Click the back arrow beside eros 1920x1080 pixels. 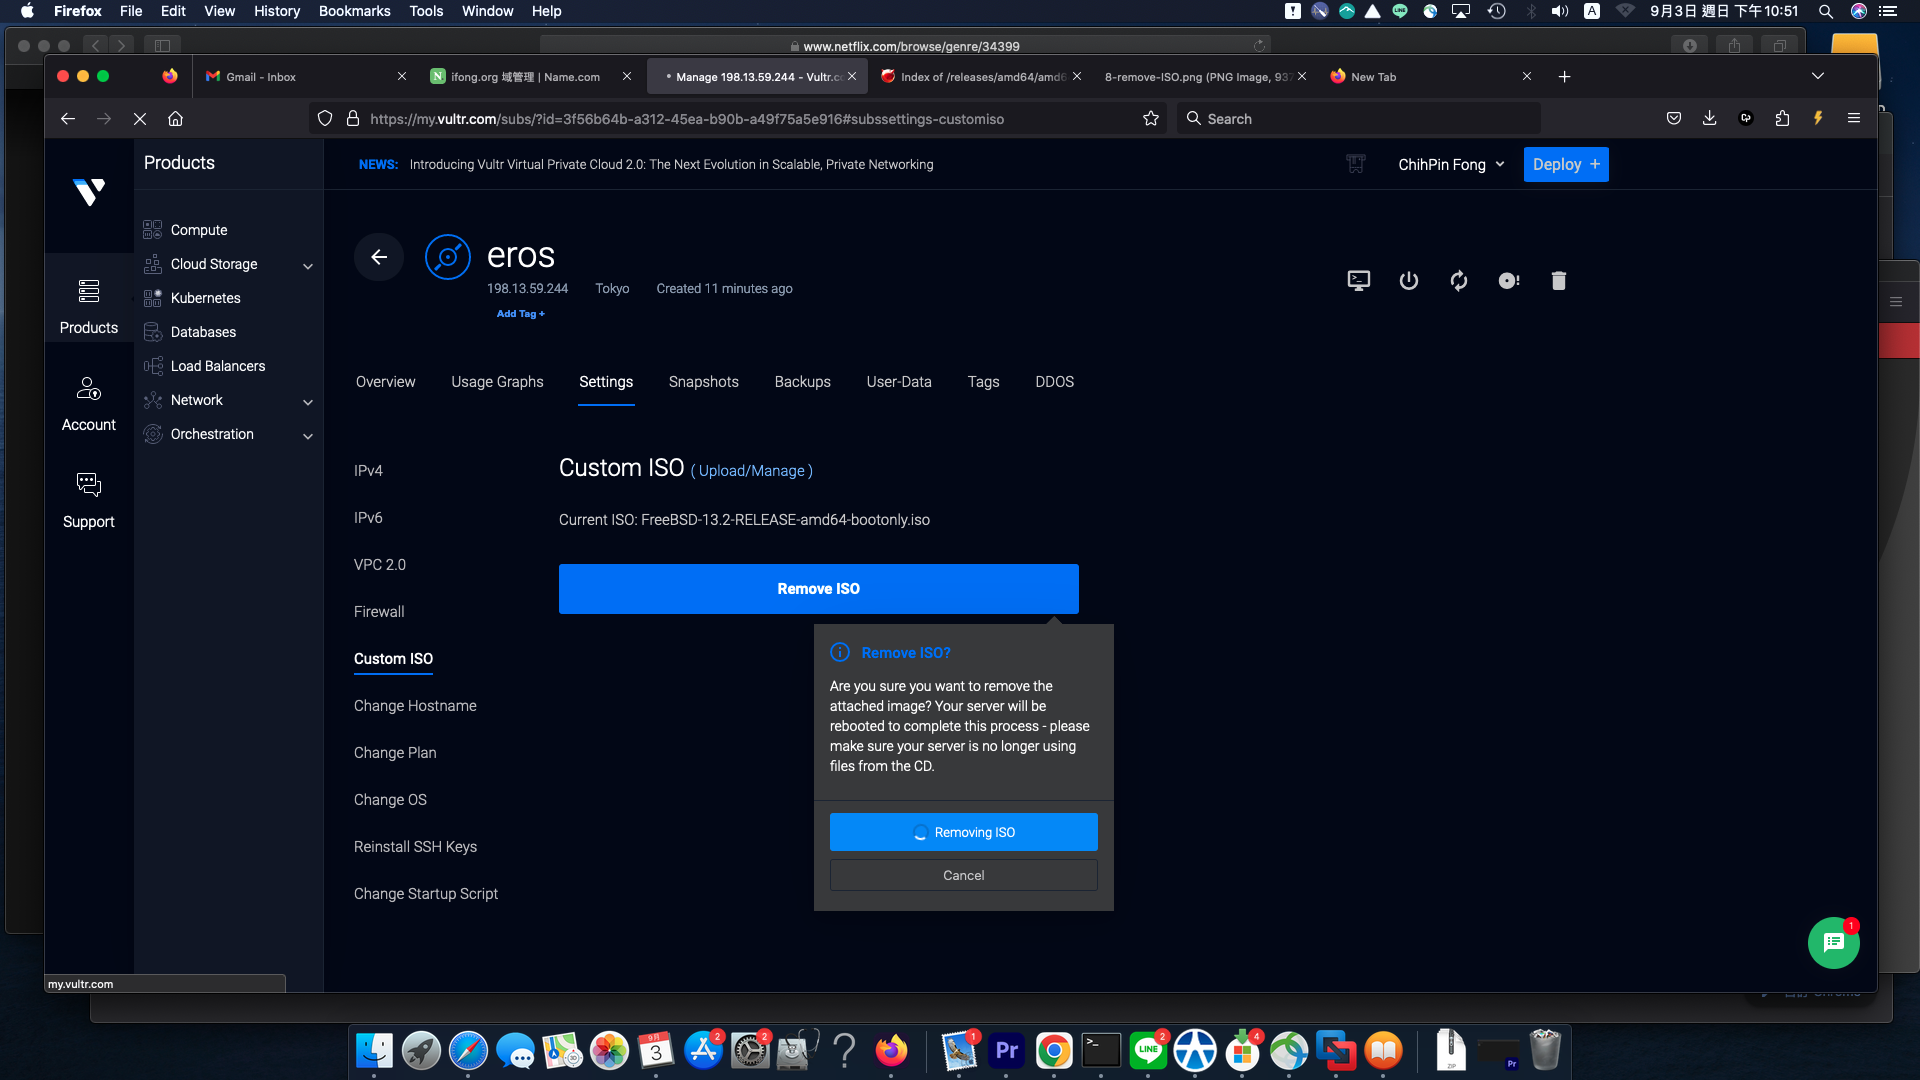(x=379, y=257)
